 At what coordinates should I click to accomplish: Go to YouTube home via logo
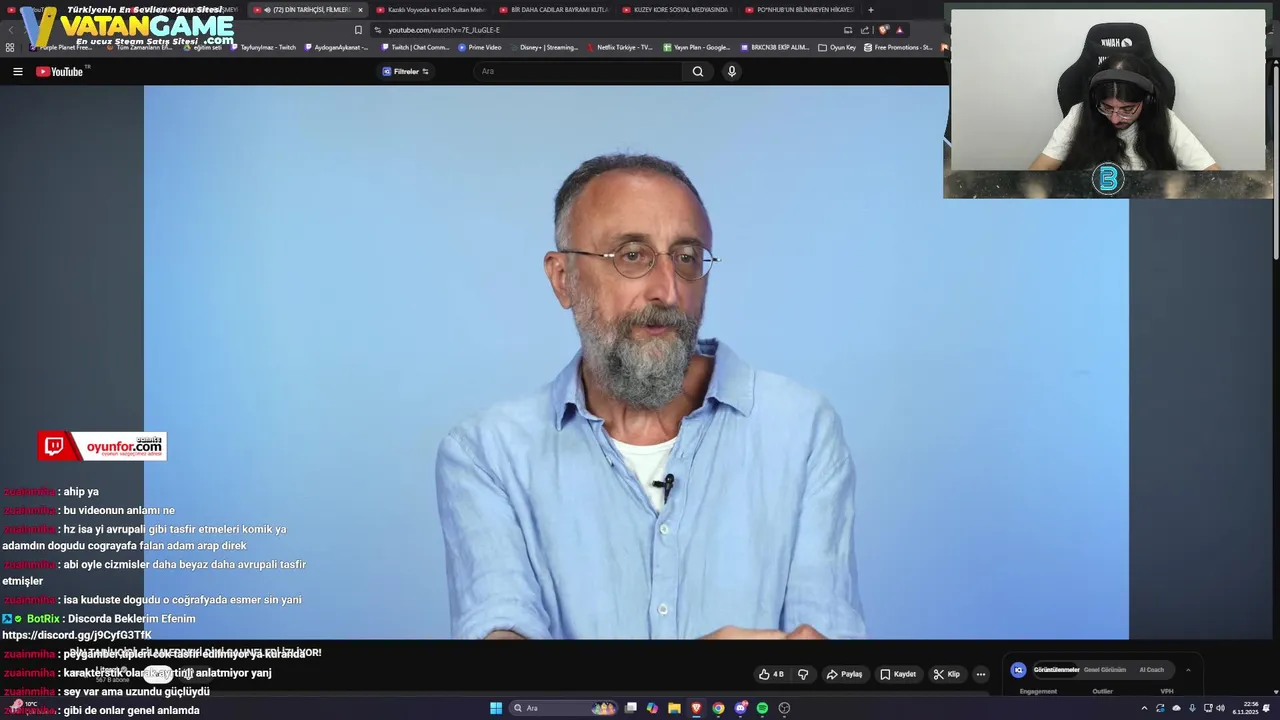(x=60, y=71)
